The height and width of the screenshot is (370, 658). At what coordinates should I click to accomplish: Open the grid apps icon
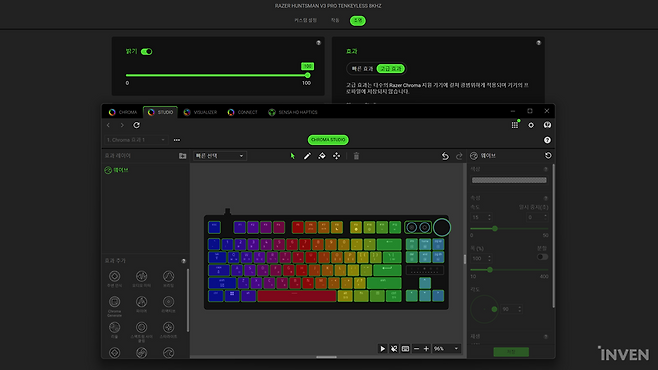tap(515, 125)
